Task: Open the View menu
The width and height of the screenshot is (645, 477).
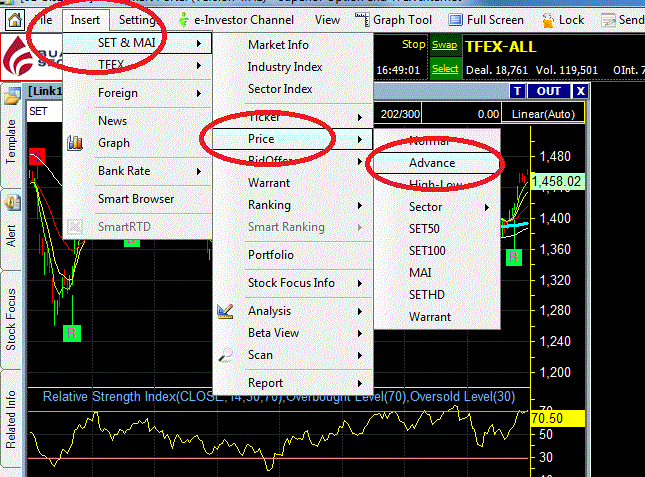Action: (x=327, y=20)
